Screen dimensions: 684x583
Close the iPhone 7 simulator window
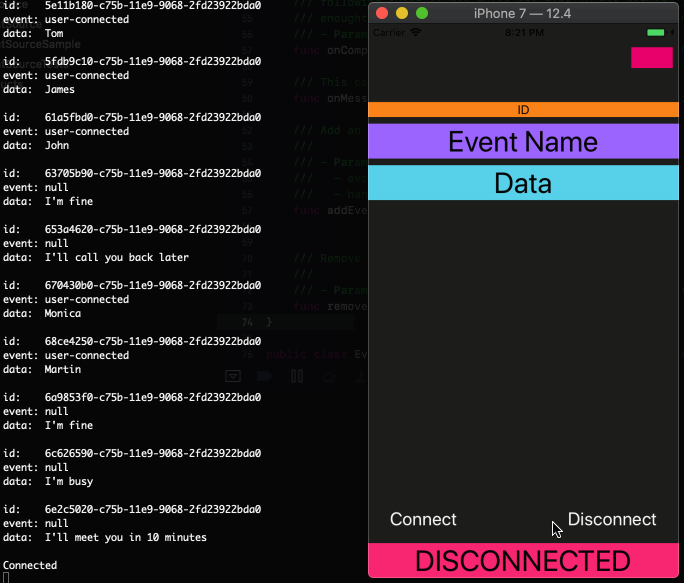382,14
